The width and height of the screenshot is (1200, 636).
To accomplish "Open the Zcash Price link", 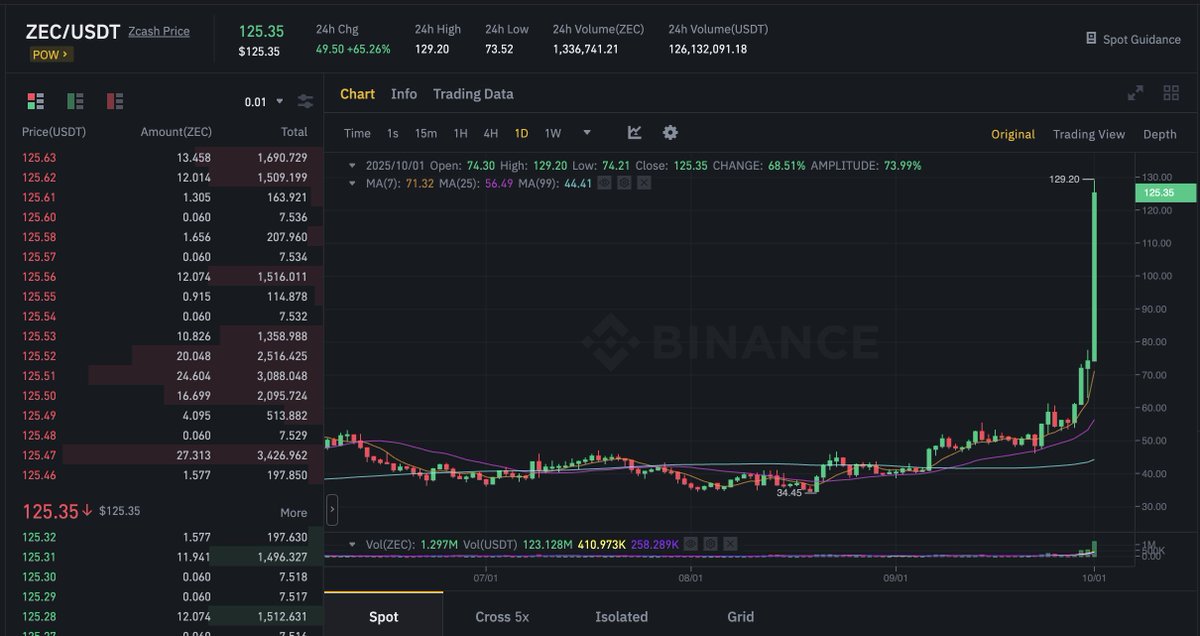I will [x=159, y=31].
